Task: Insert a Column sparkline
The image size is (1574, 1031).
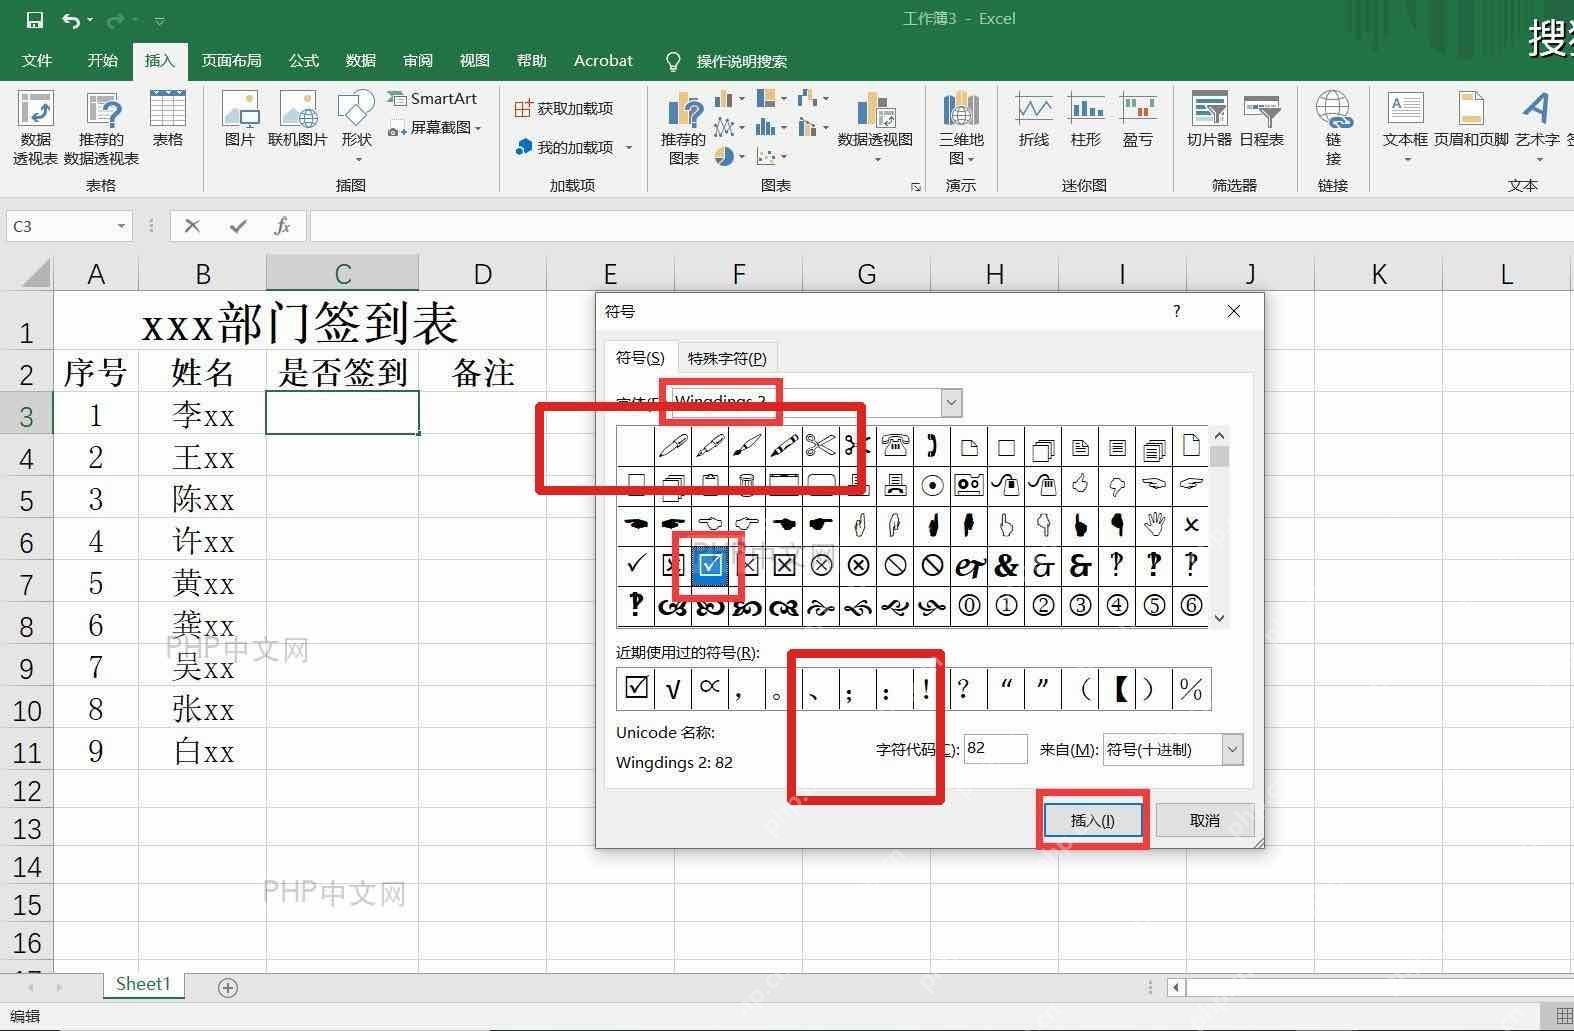Action: (x=1086, y=120)
